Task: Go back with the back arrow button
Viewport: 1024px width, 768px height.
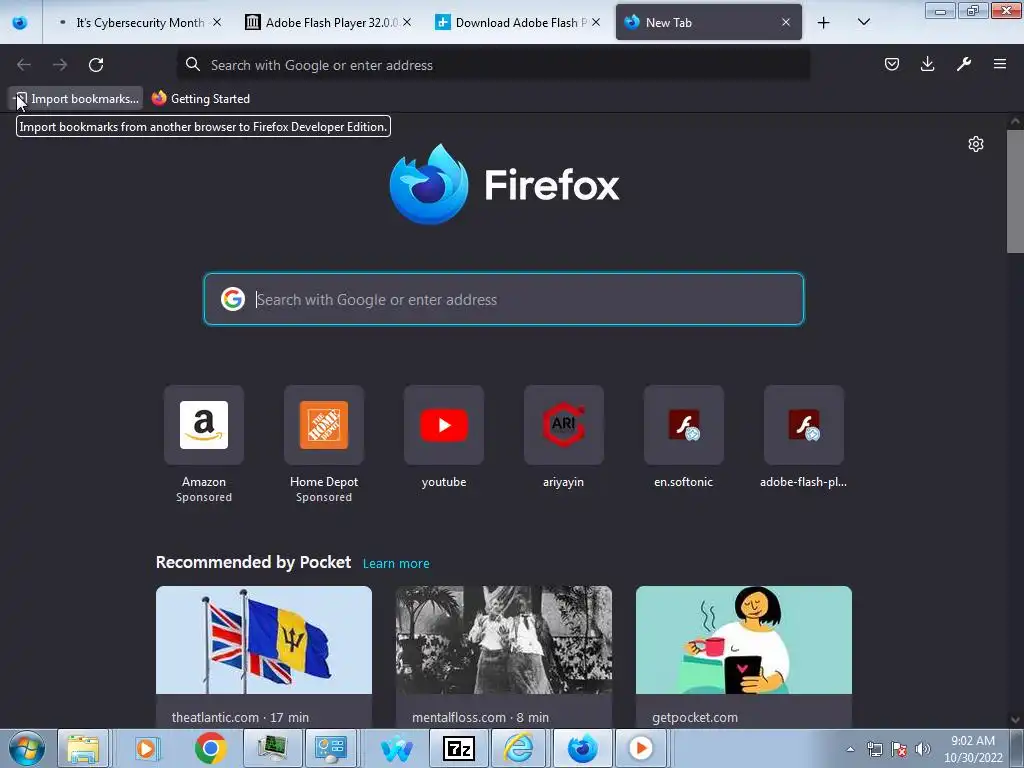Action: click(24, 65)
